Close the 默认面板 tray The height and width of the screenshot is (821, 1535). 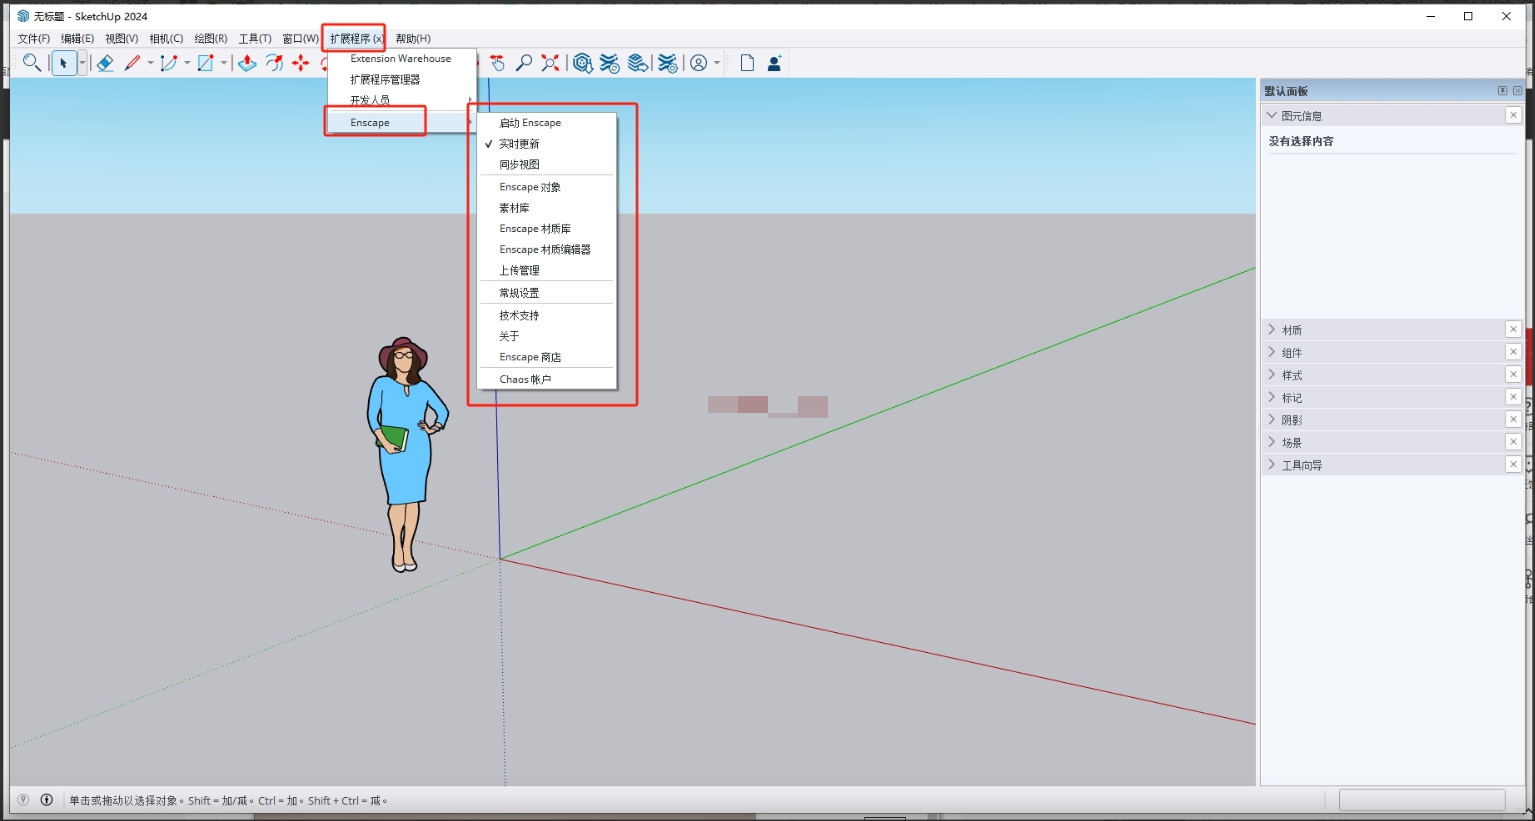[x=1518, y=91]
